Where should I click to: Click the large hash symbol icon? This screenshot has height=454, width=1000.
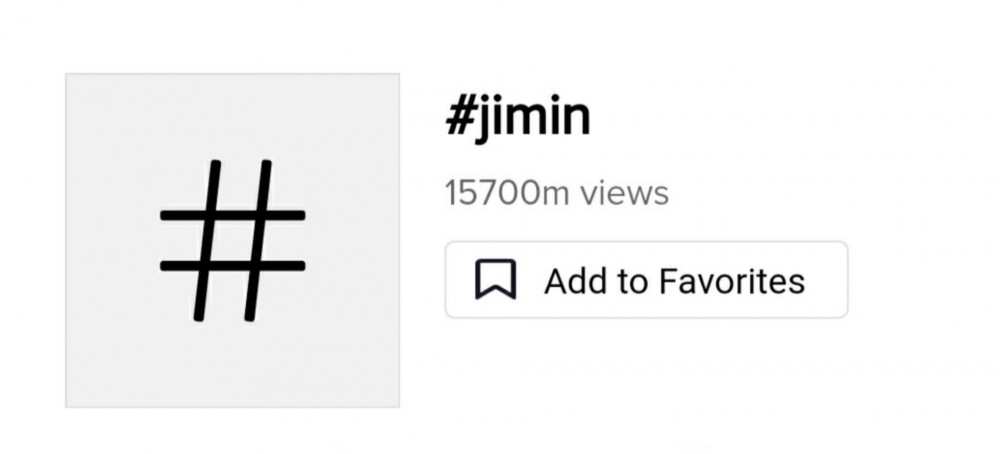click(232, 240)
